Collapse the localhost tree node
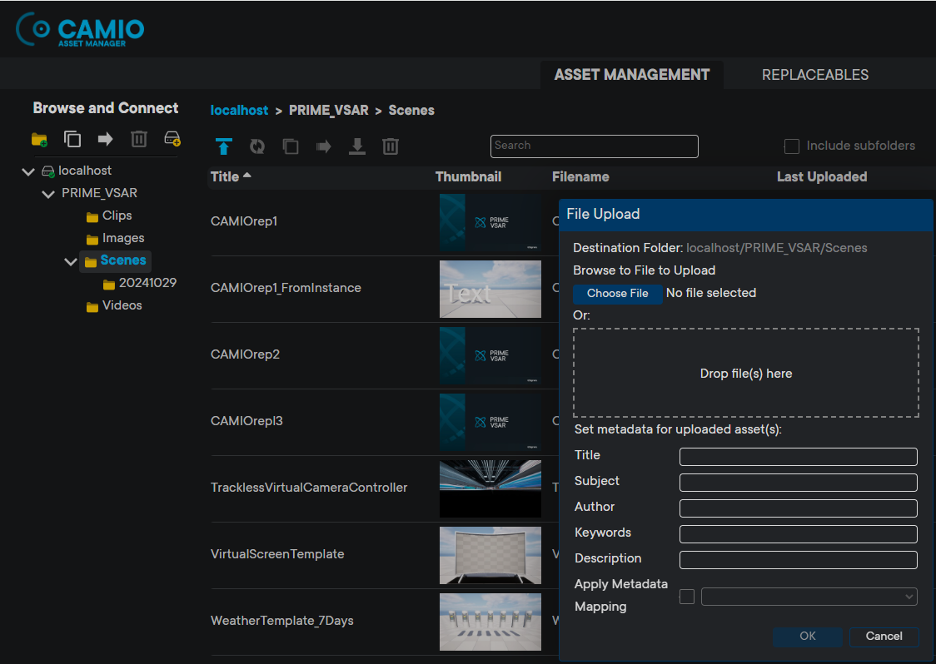Image resolution: width=936 pixels, height=664 pixels. tap(28, 172)
